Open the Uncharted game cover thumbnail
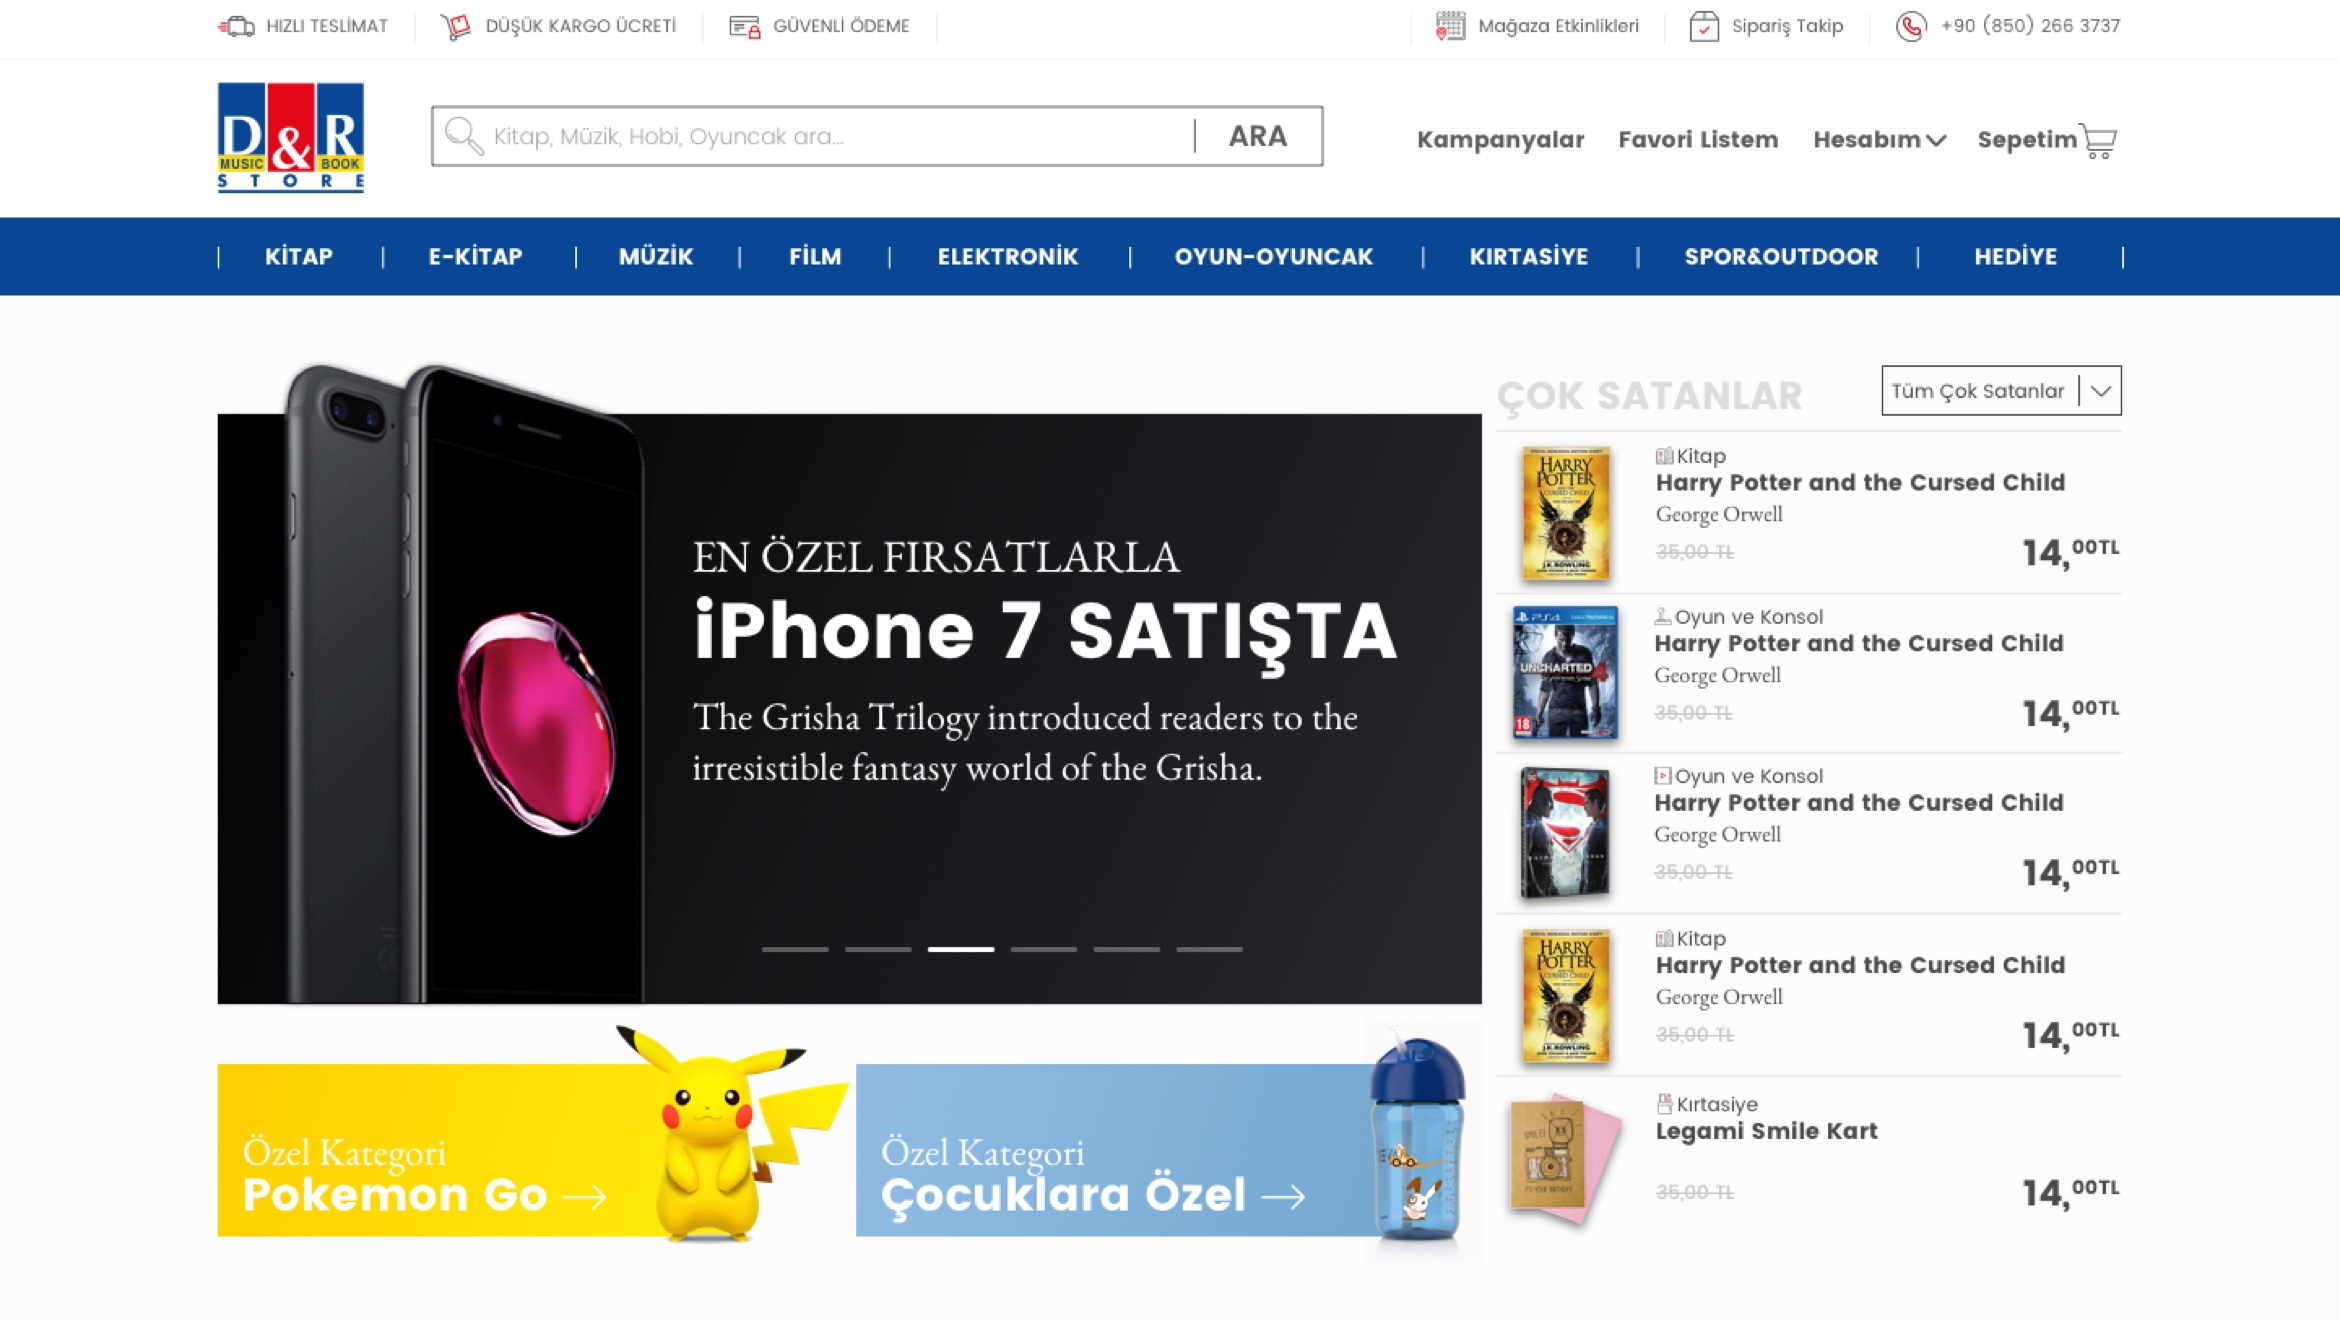 coord(1565,672)
